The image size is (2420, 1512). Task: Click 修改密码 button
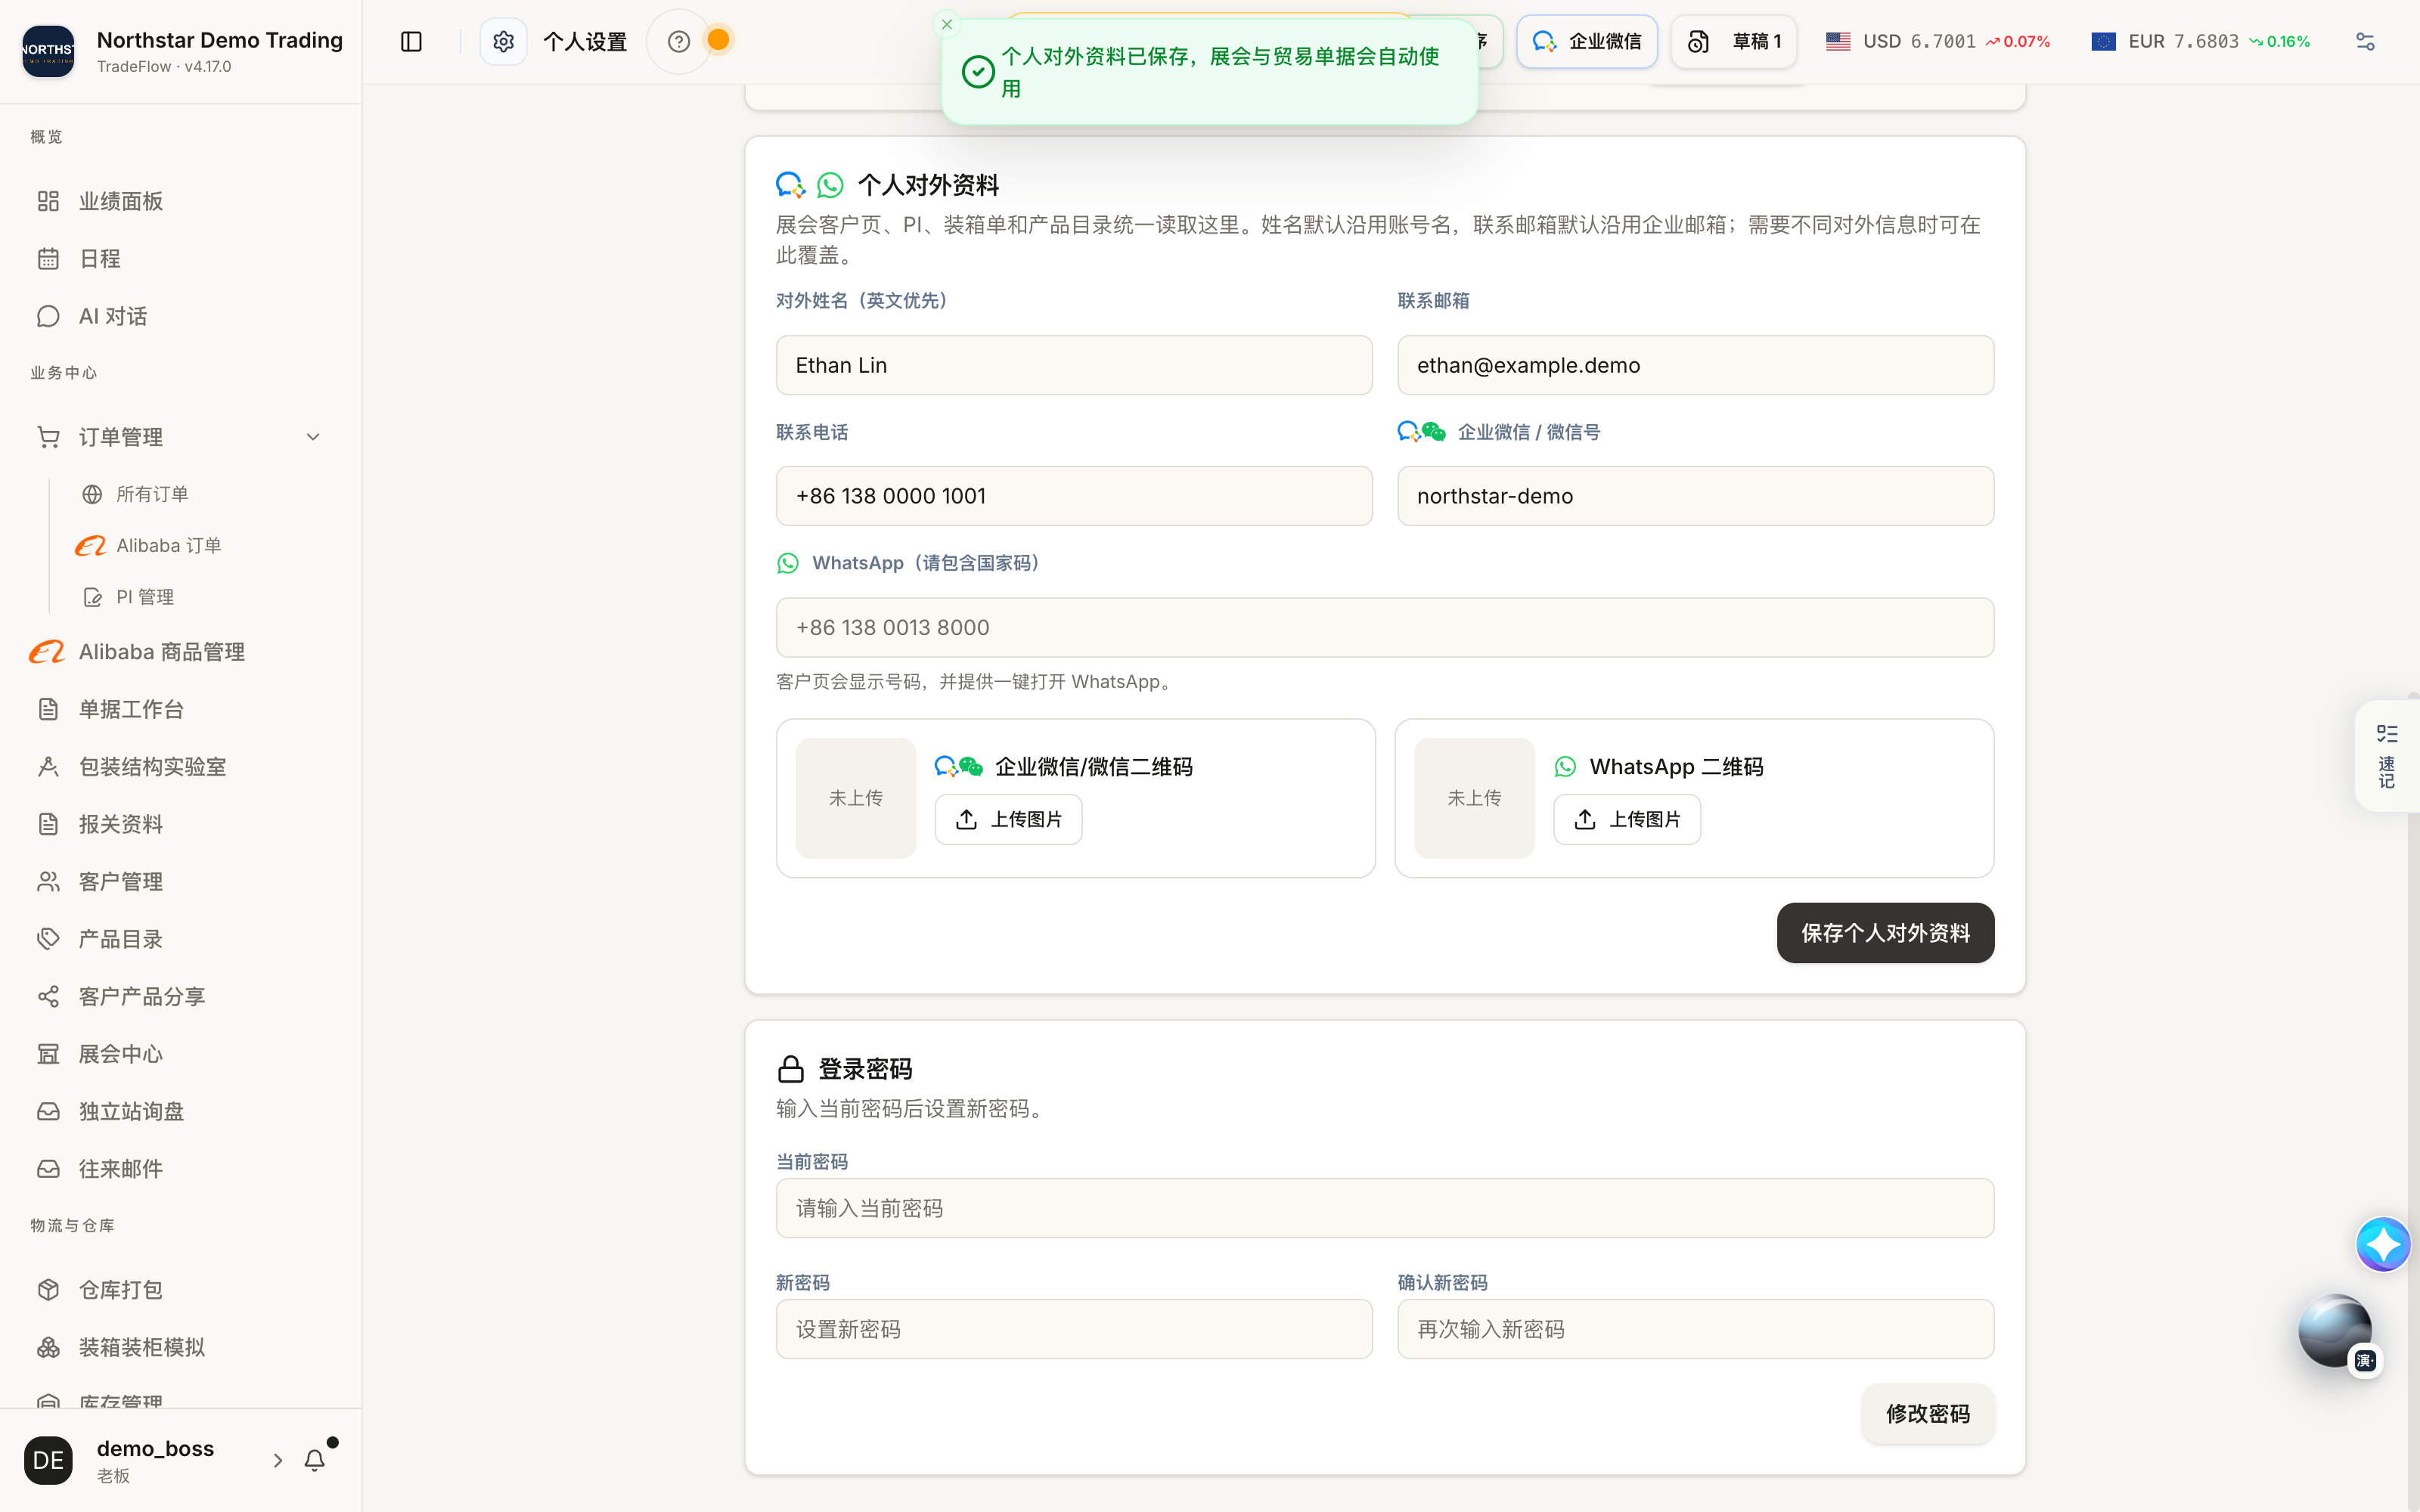pos(1927,1414)
